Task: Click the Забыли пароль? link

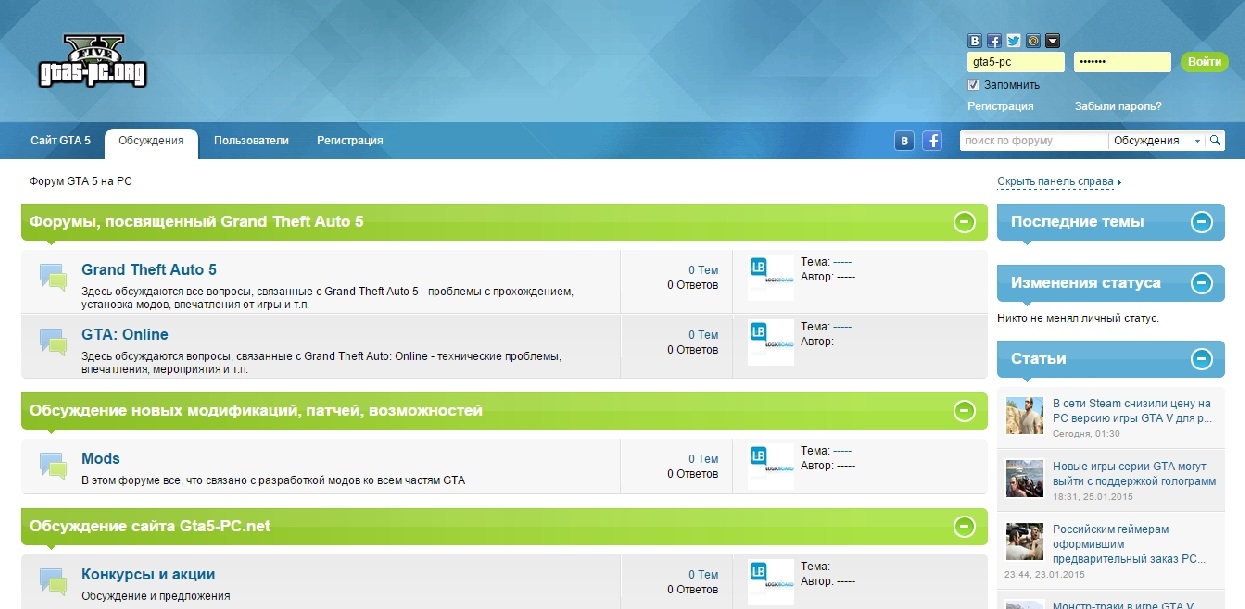Action: tap(1118, 106)
